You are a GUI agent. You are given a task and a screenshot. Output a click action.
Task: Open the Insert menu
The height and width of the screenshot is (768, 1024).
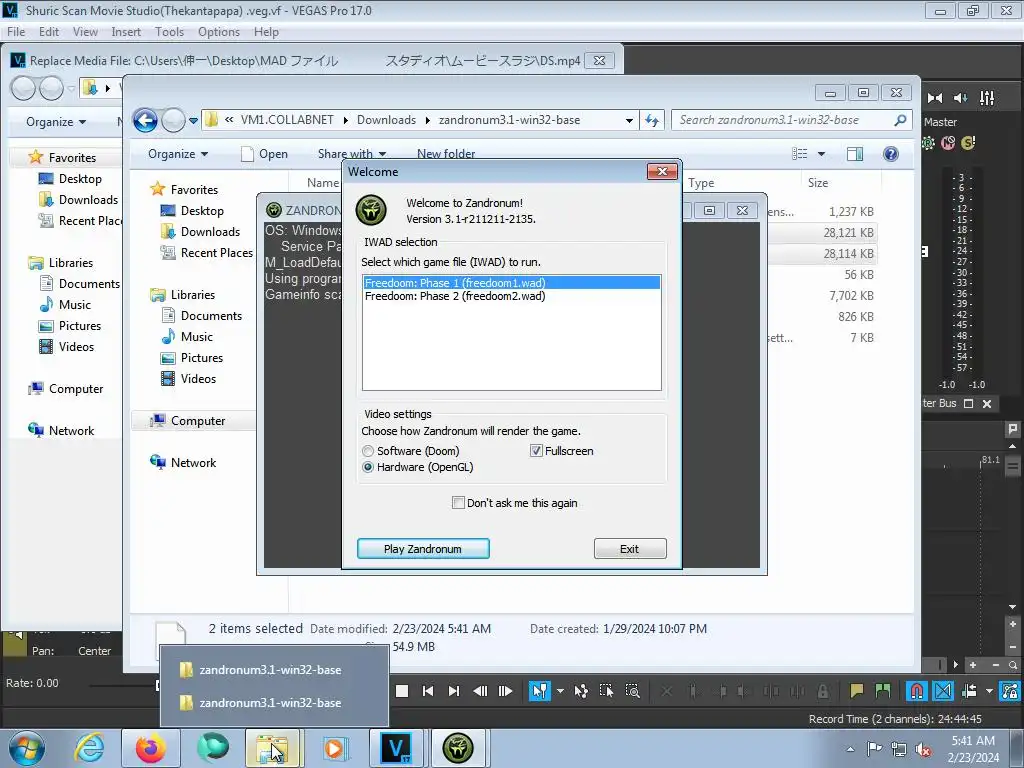pyautogui.click(x=125, y=31)
